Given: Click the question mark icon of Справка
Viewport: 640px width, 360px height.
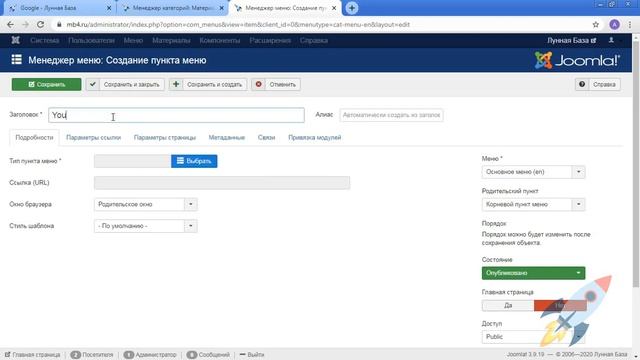Looking at the screenshot, I should pos(582,84).
